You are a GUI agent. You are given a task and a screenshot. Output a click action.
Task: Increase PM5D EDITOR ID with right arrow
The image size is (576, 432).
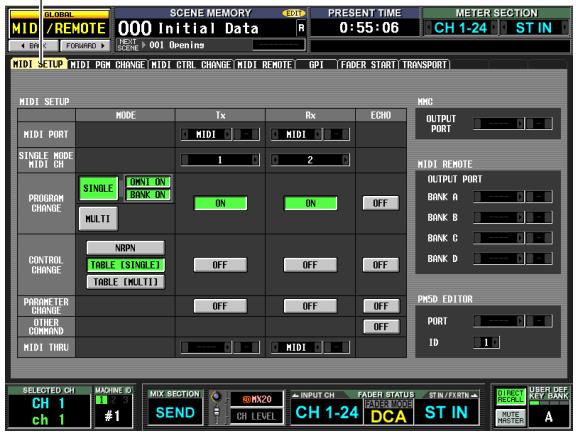(x=495, y=342)
